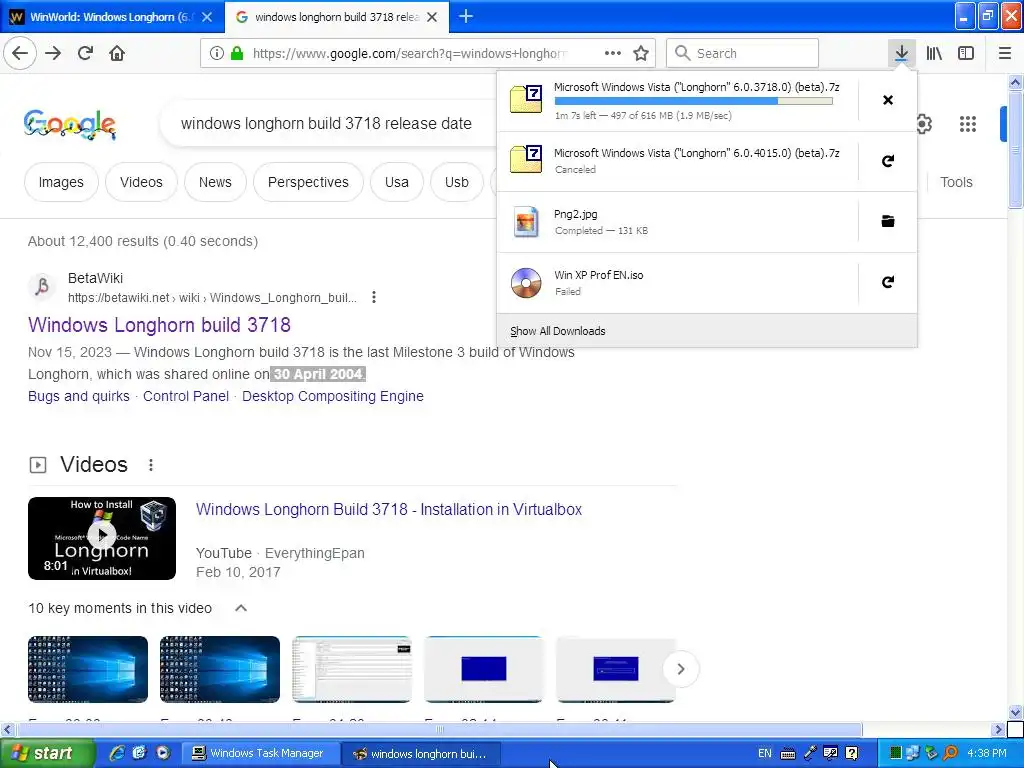This screenshot has height=768, width=1024.
Task: Show next key moments with arrow
Action: (x=680, y=669)
